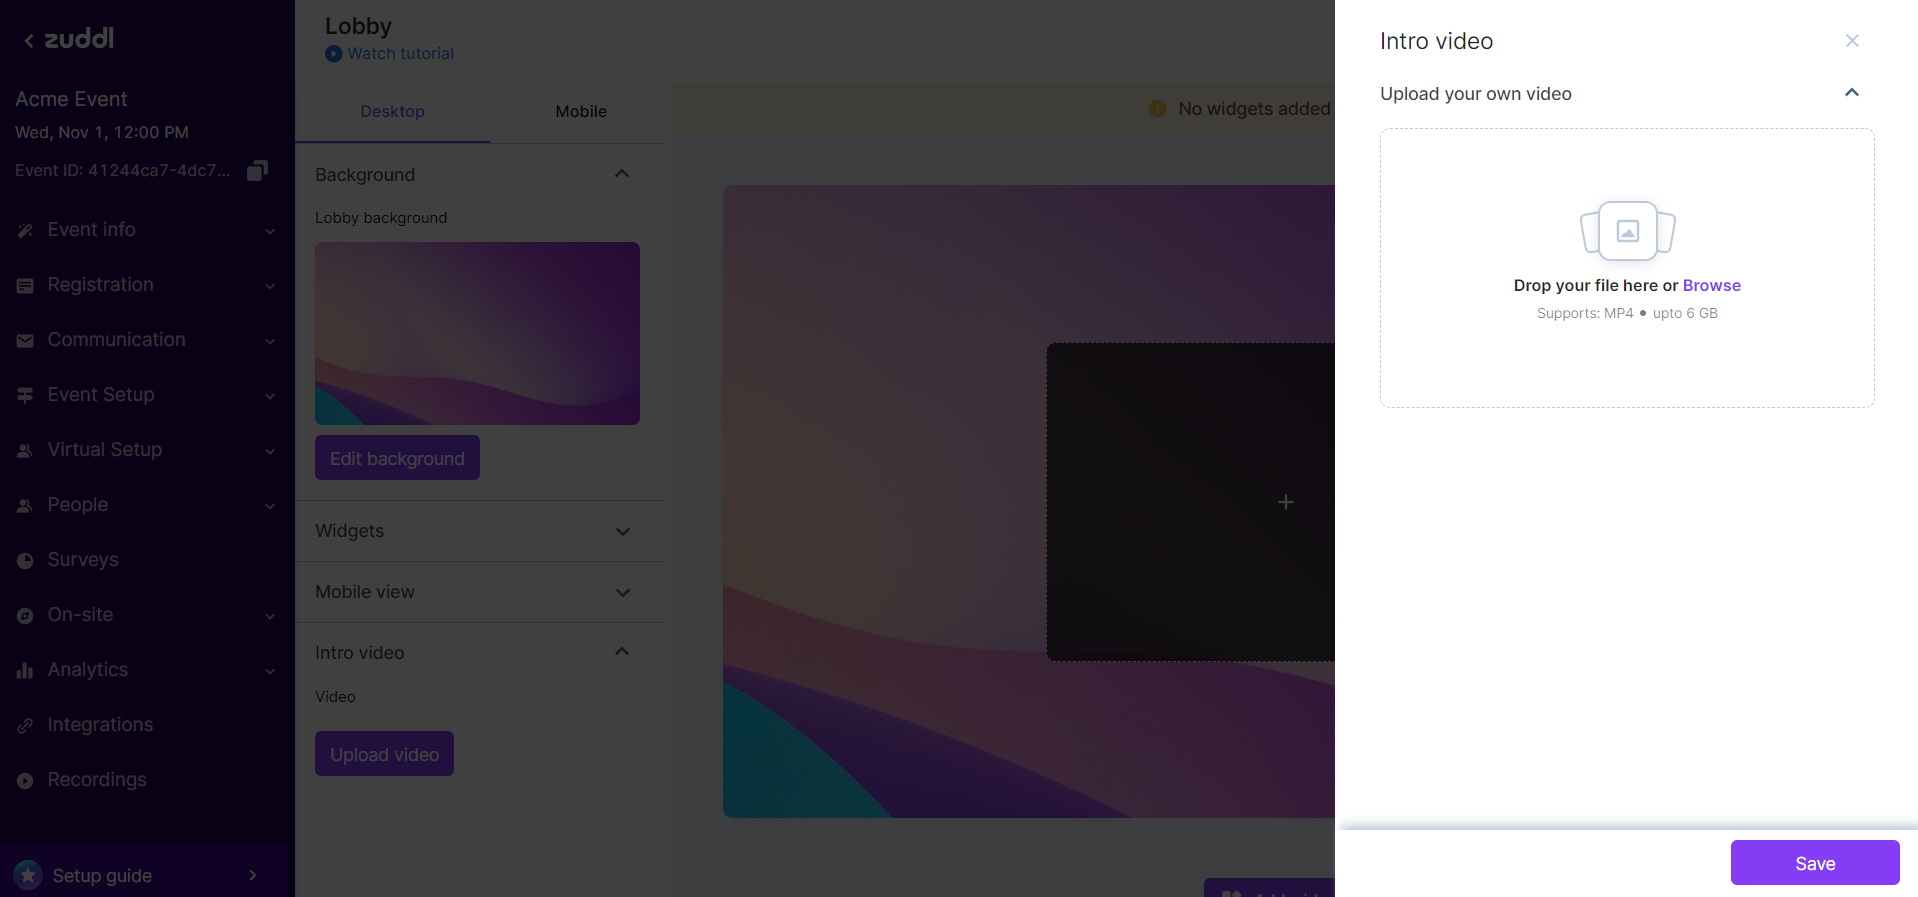Expand the Widgets section
This screenshot has width=1918, height=897.
coord(623,532)
